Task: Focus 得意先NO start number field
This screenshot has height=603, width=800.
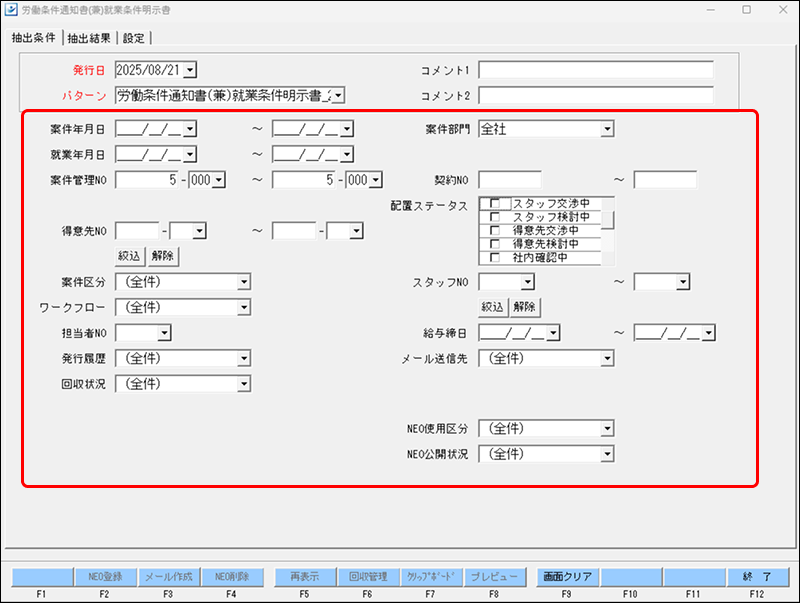Action: [x=138, y=231]
